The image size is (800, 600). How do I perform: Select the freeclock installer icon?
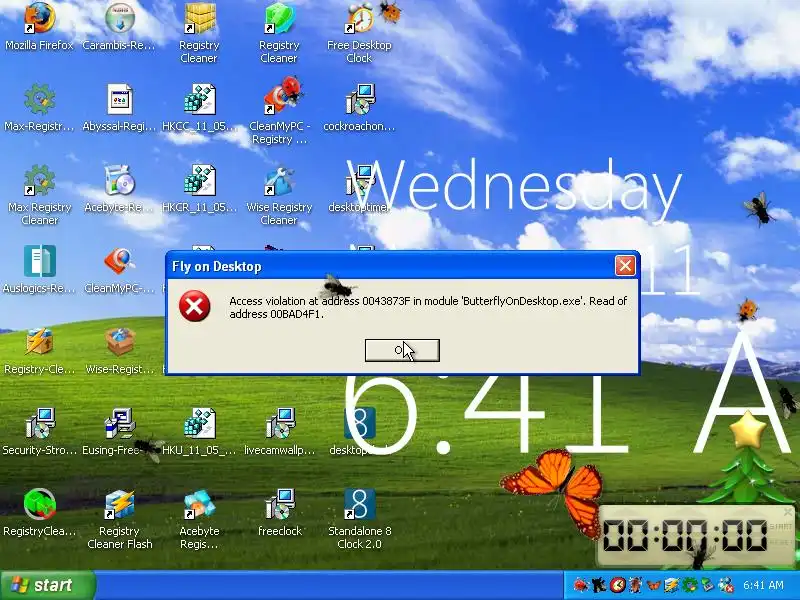tap(280, 512)
